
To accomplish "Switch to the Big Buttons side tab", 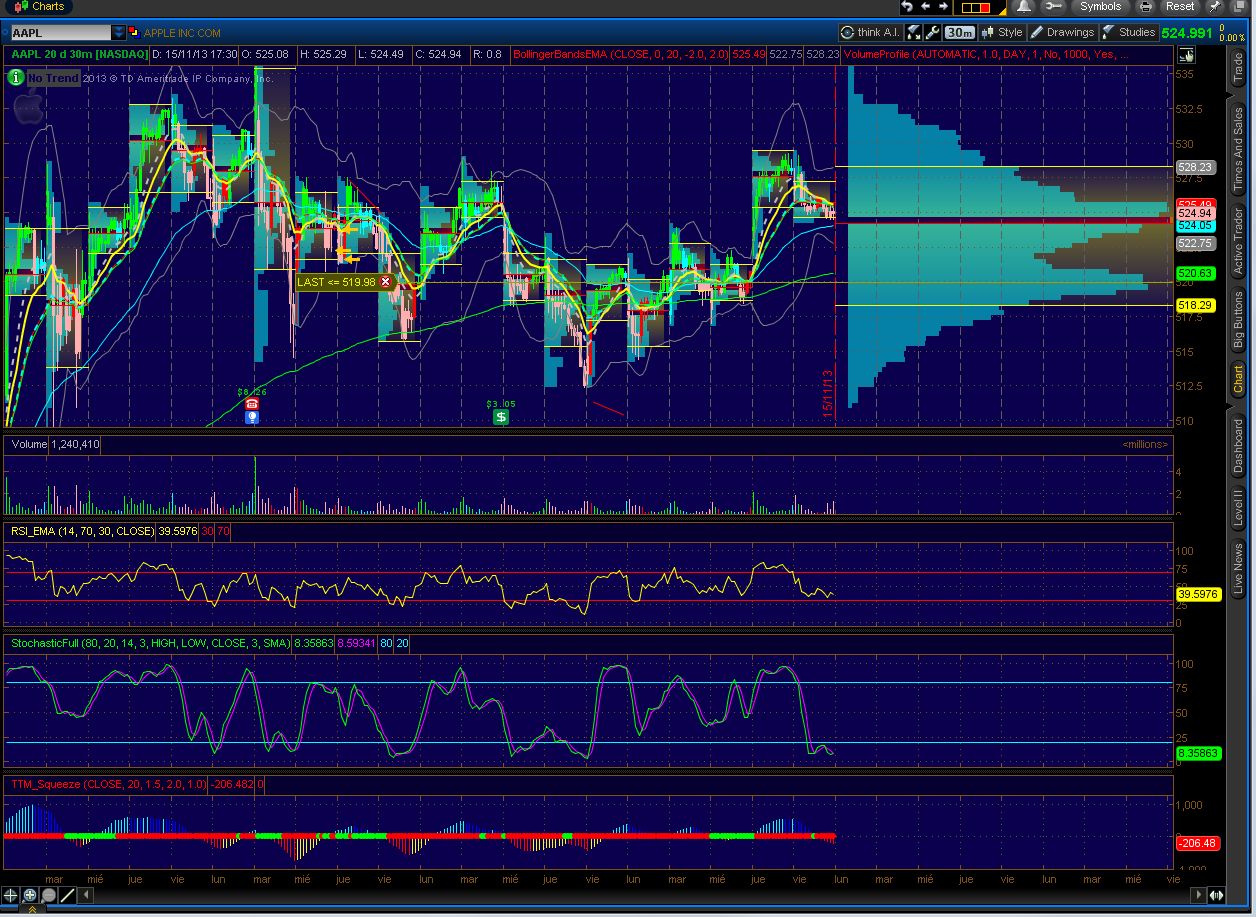I will [1237, 320].
